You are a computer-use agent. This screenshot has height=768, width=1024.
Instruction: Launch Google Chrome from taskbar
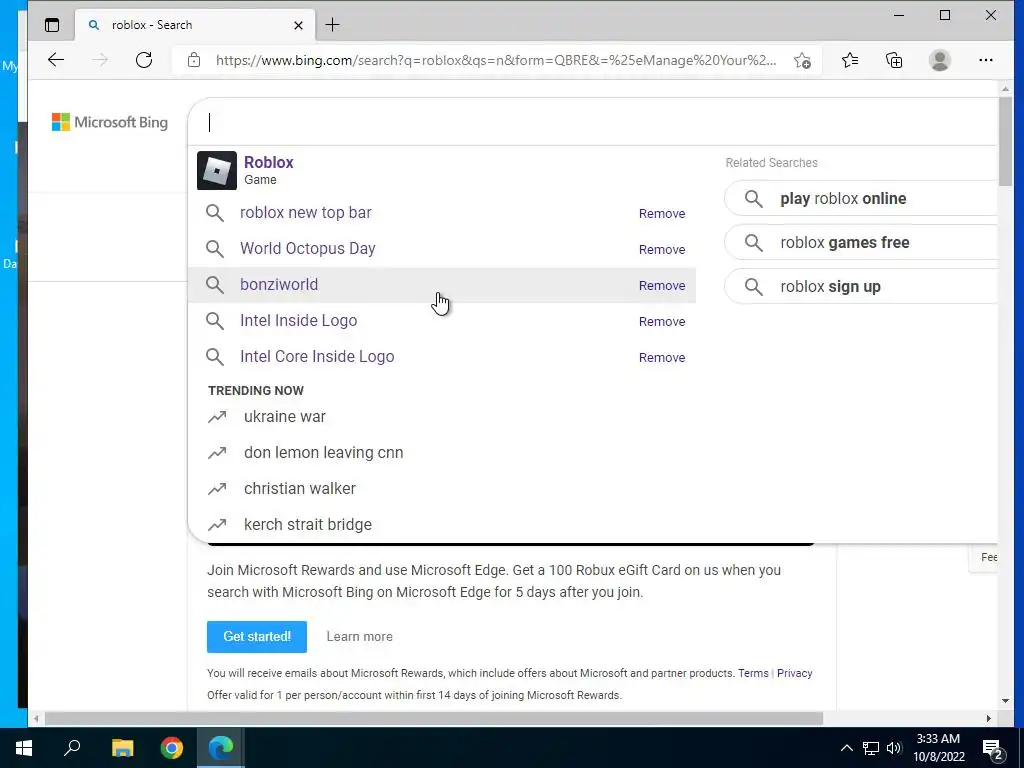(x=172, y=748)
